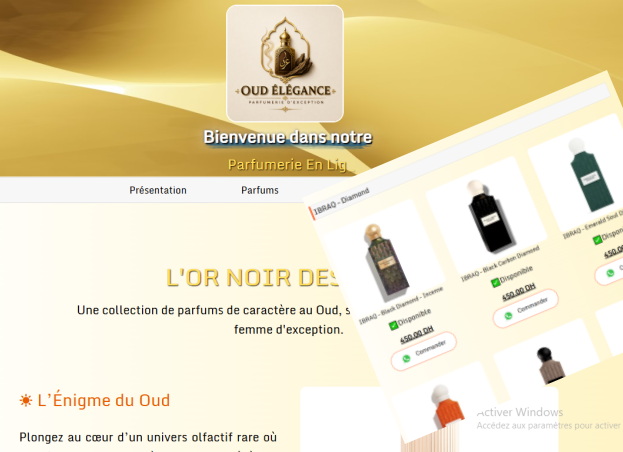This screenshot has height=452, width=623.
Task: Click the Bienvenue dans notre title
Action: click(x=288, y=137)
